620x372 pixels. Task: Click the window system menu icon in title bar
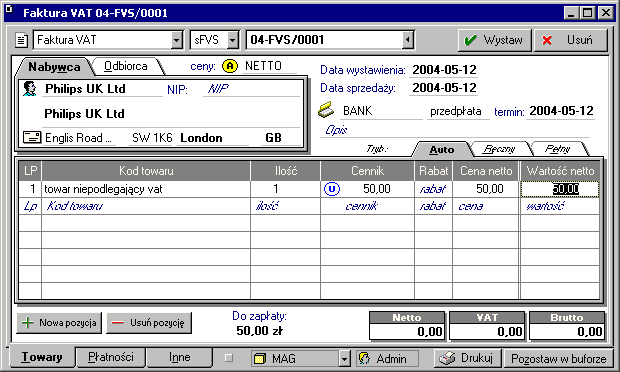pyautogui.click(x=9, y=9)
